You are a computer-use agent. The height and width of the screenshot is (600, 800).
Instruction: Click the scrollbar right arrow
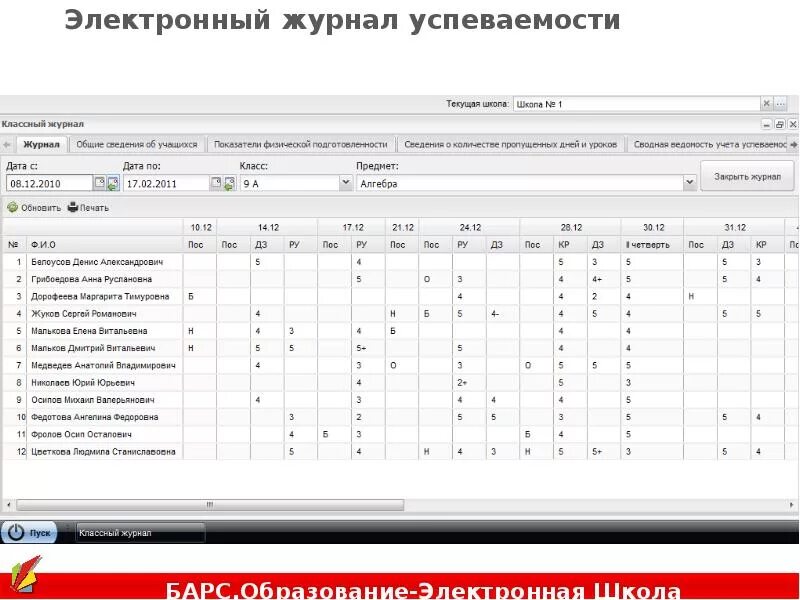(791, 505)
